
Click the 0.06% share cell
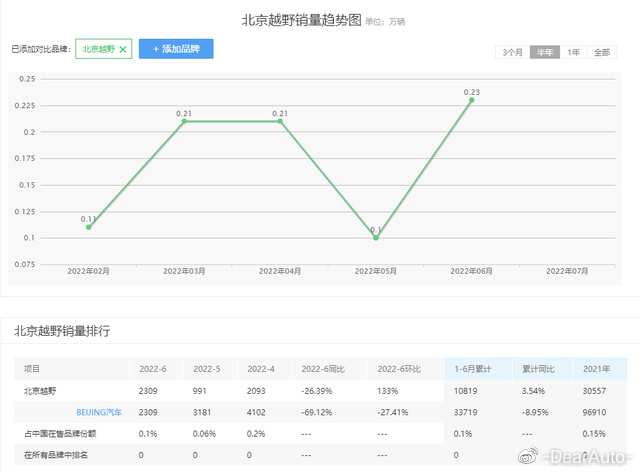pyautogui.click(x=204, y=434)
